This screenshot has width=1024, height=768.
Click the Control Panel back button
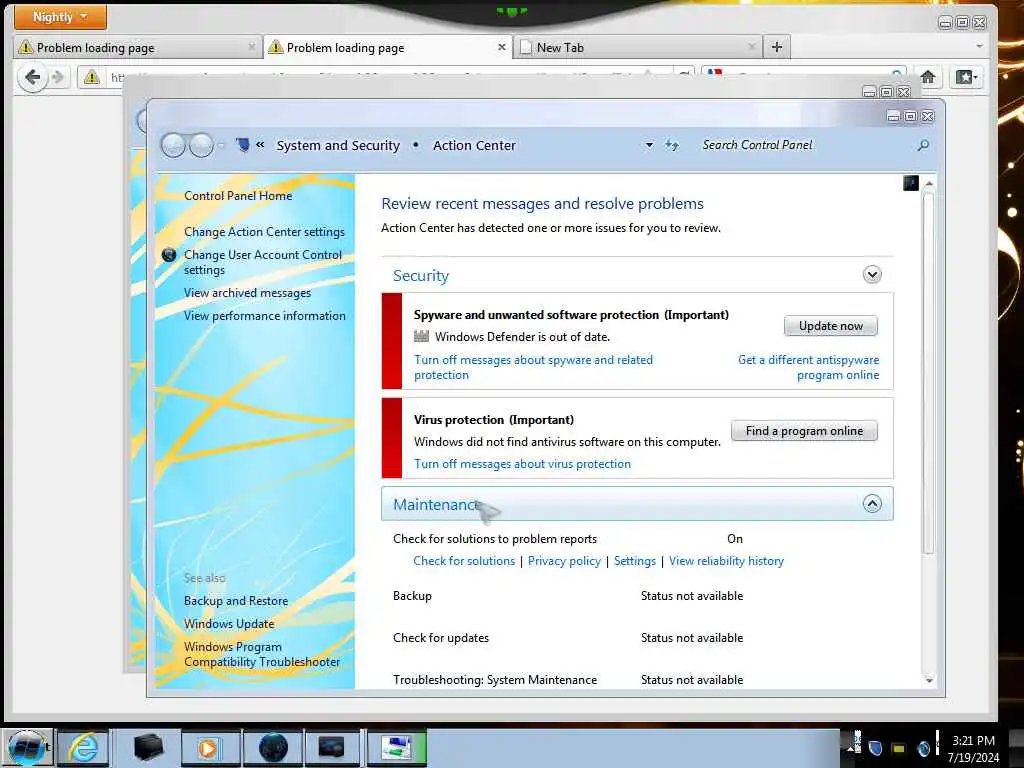click(x=173, y=145)
